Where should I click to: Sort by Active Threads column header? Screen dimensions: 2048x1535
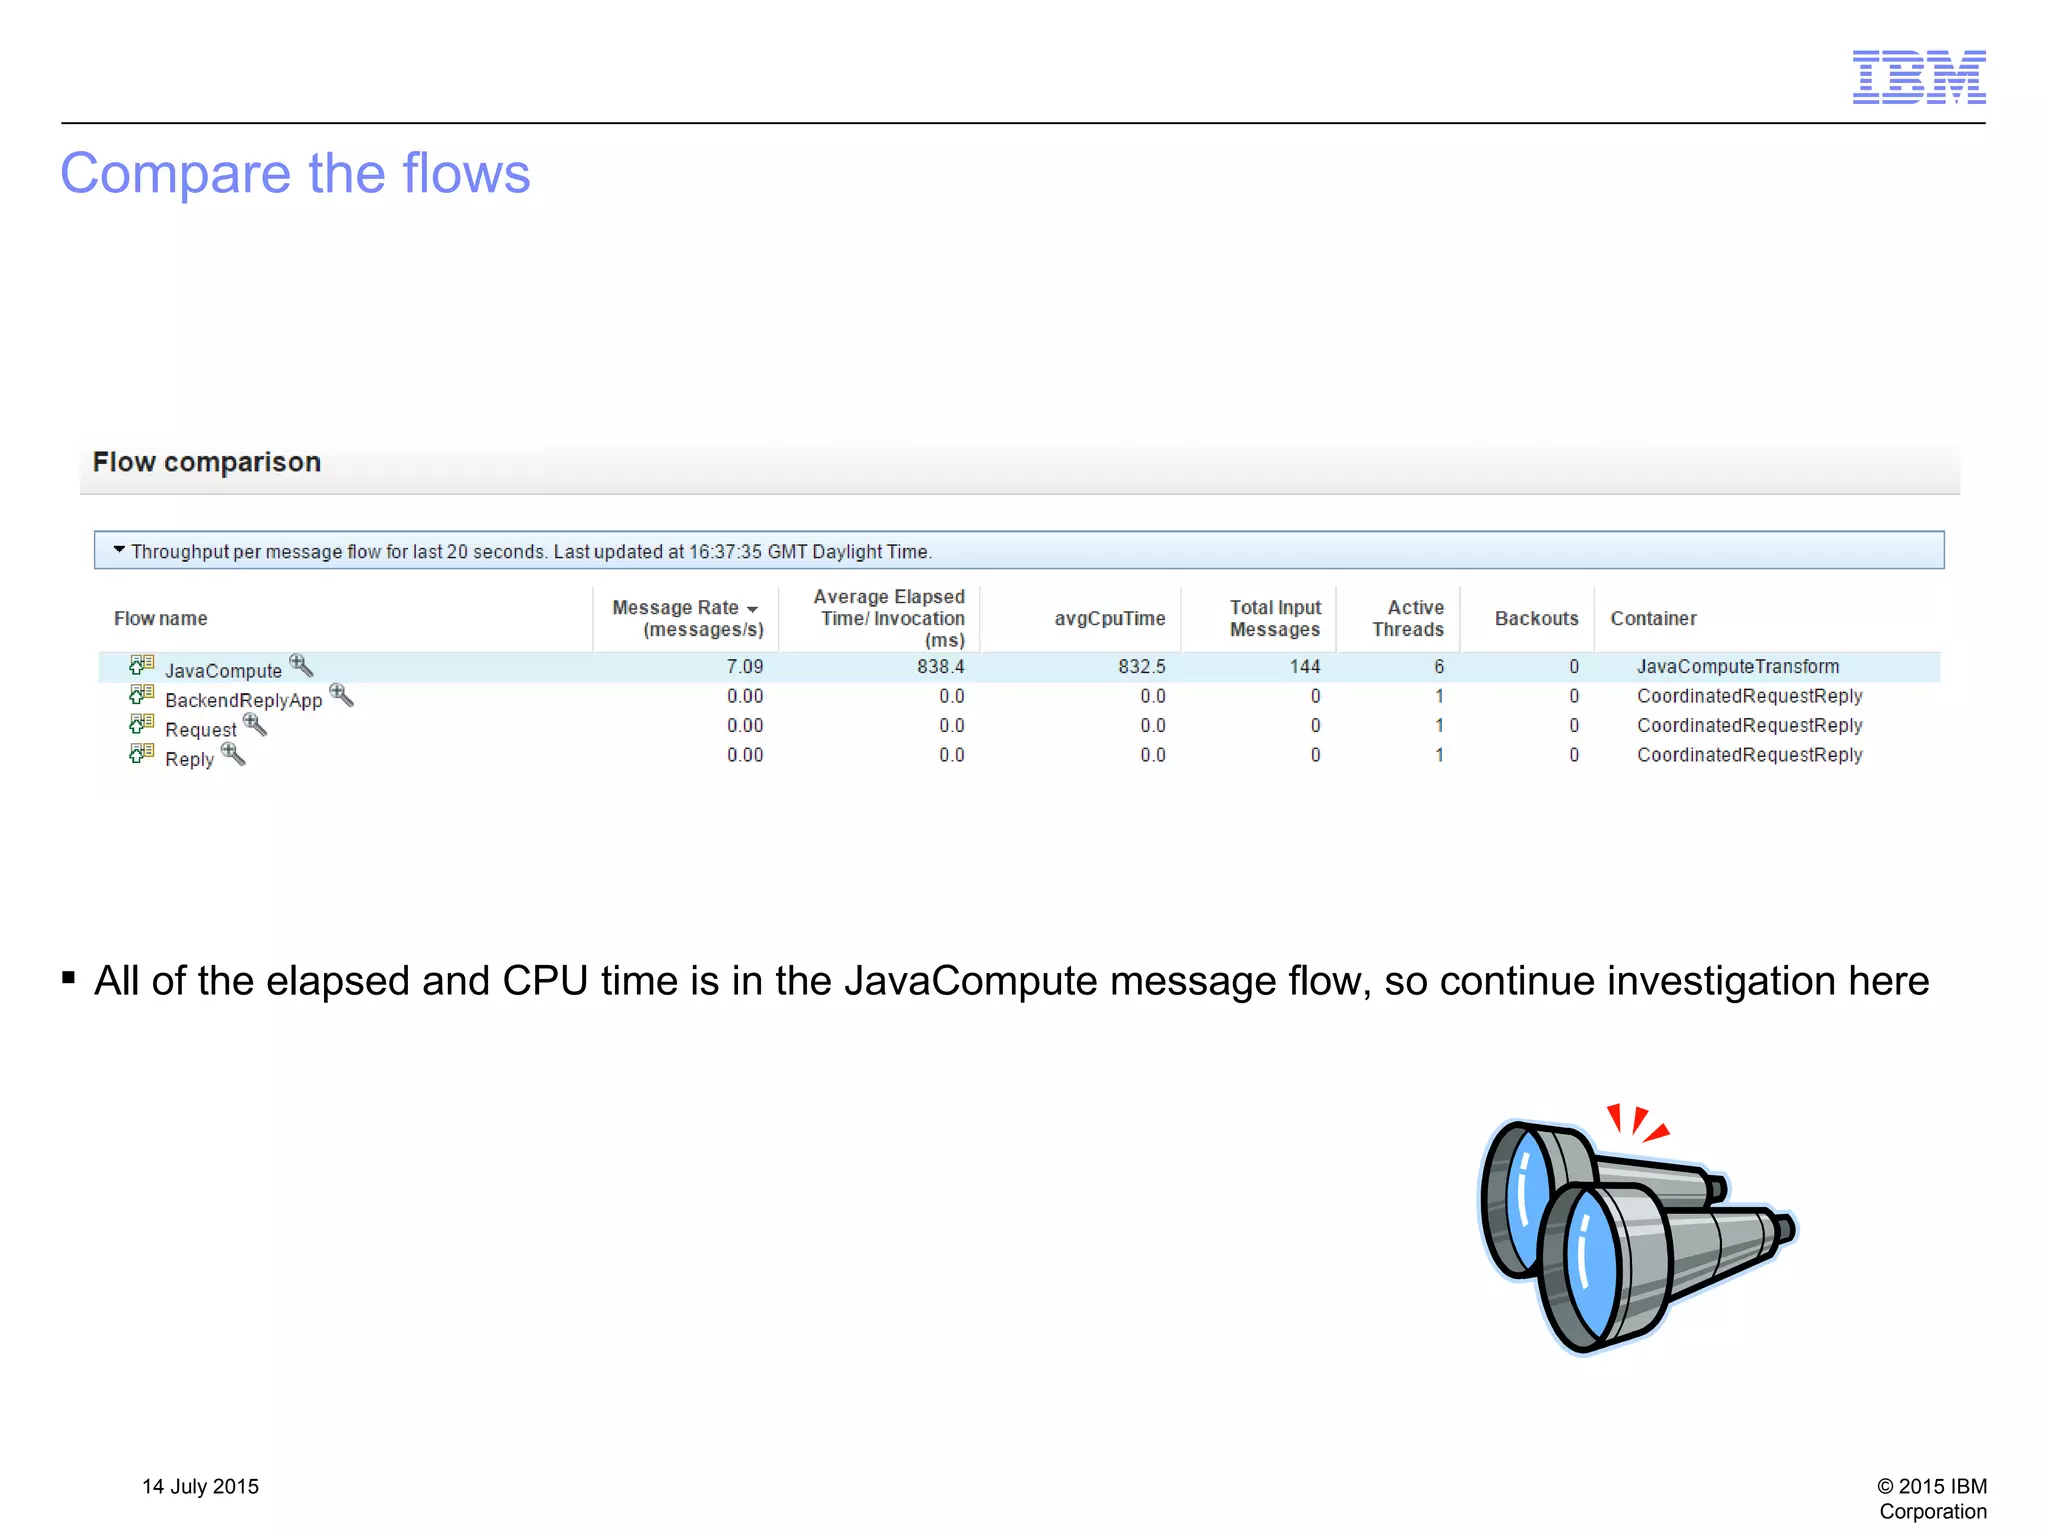pyautogui.click(x=1408, y=619)
